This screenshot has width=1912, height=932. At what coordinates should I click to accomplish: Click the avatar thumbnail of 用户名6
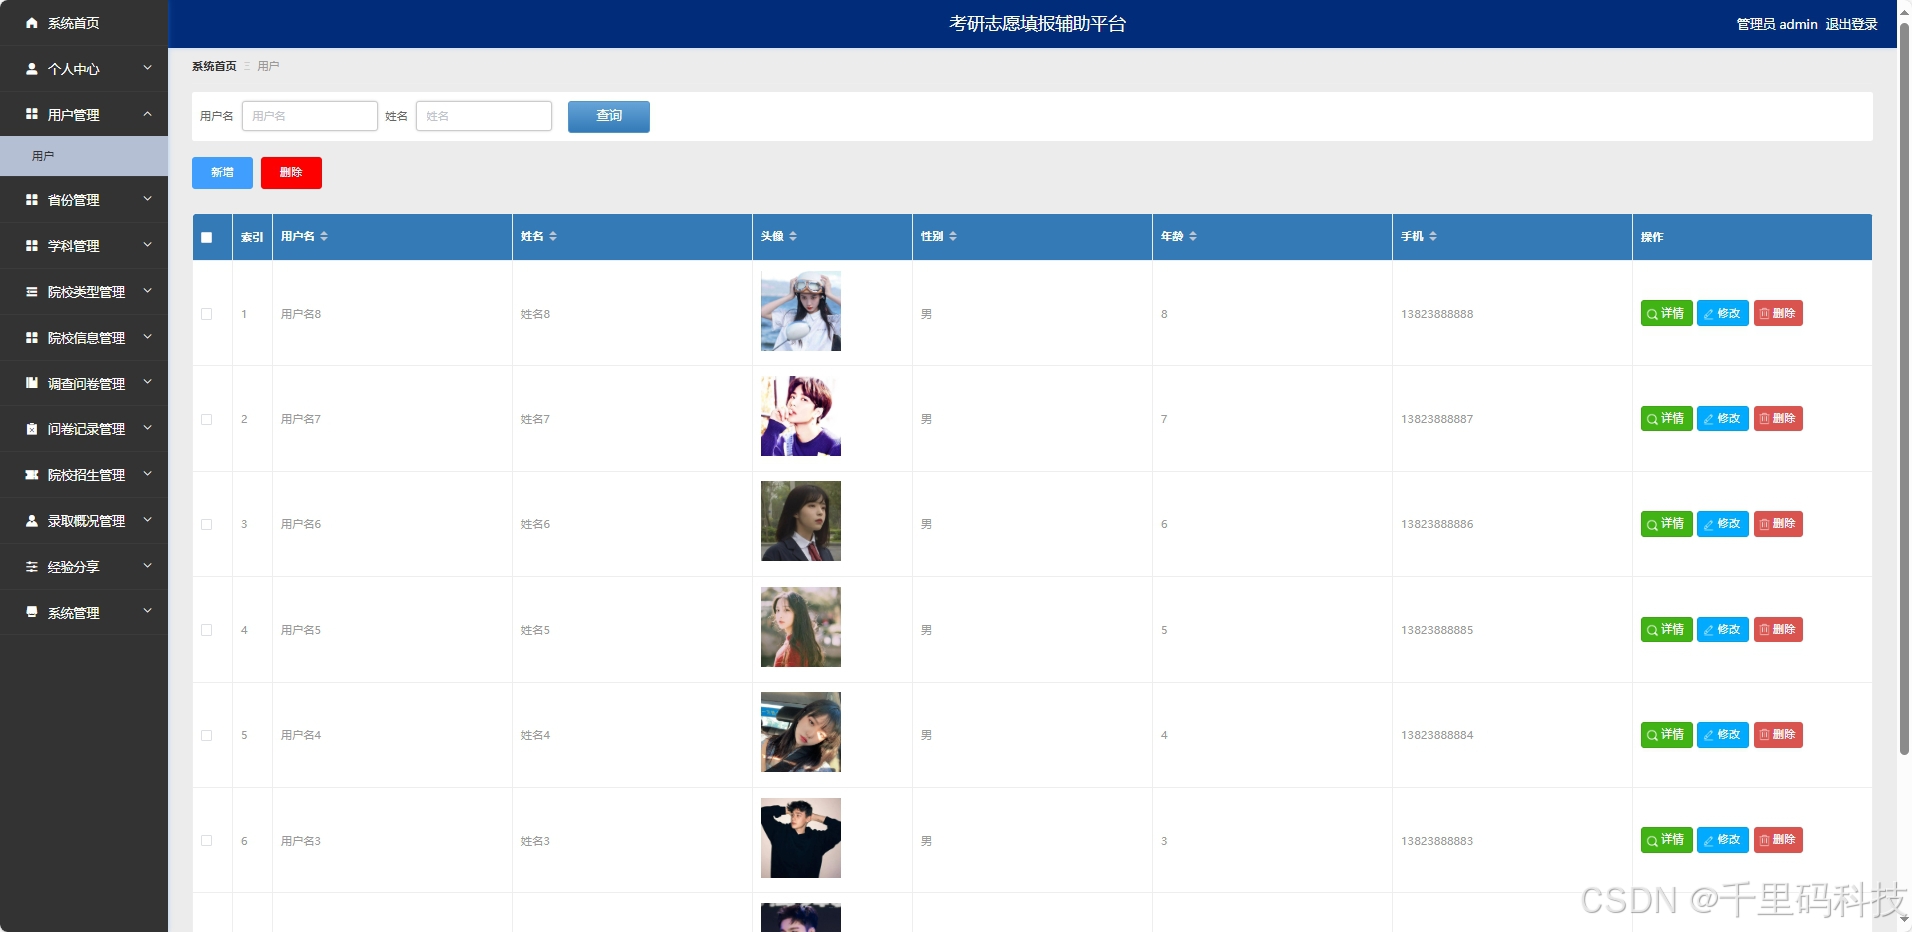click(x=801, y=521)
